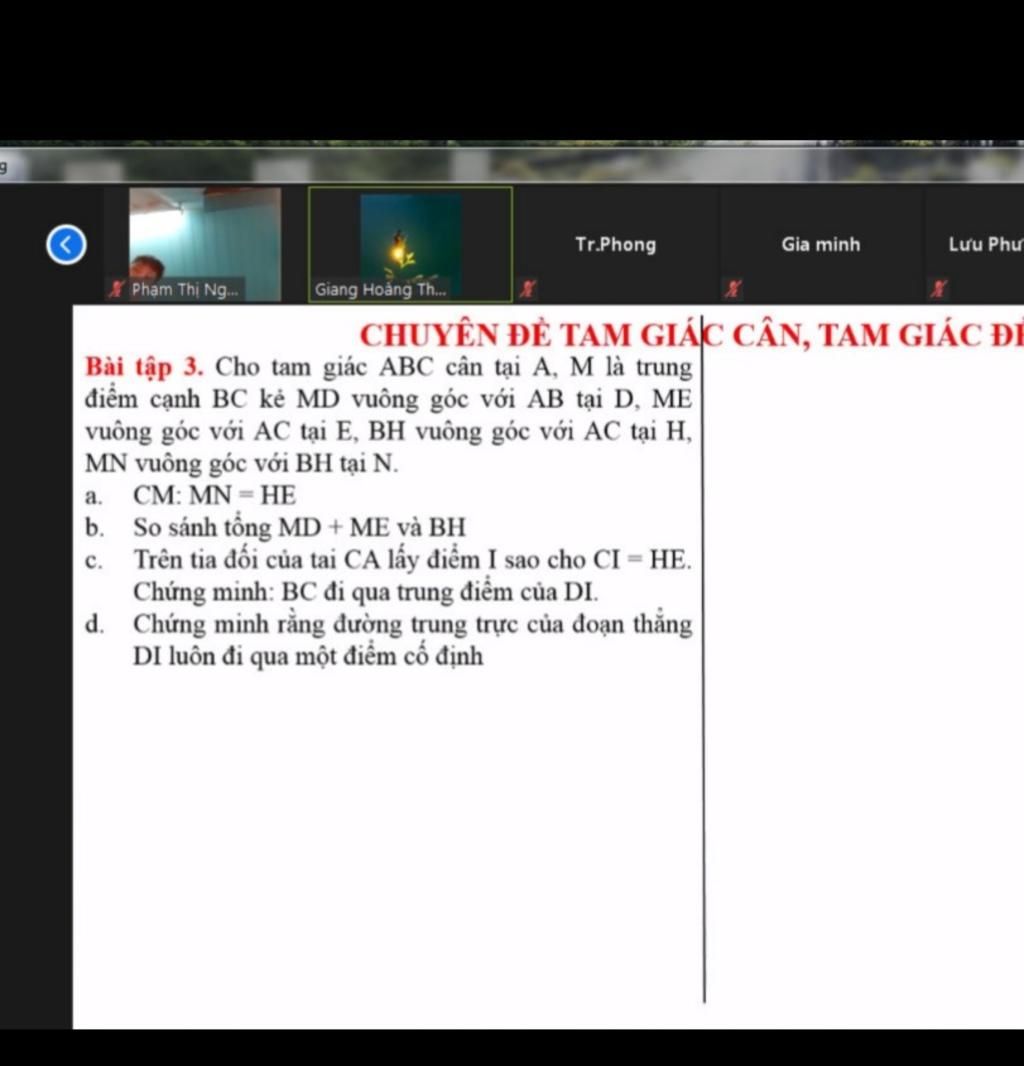Viewport: 1024px width, 1066px height.
Task: Click muted mic icon on Tr.Phong tile
Action: [x=527, y=289]
